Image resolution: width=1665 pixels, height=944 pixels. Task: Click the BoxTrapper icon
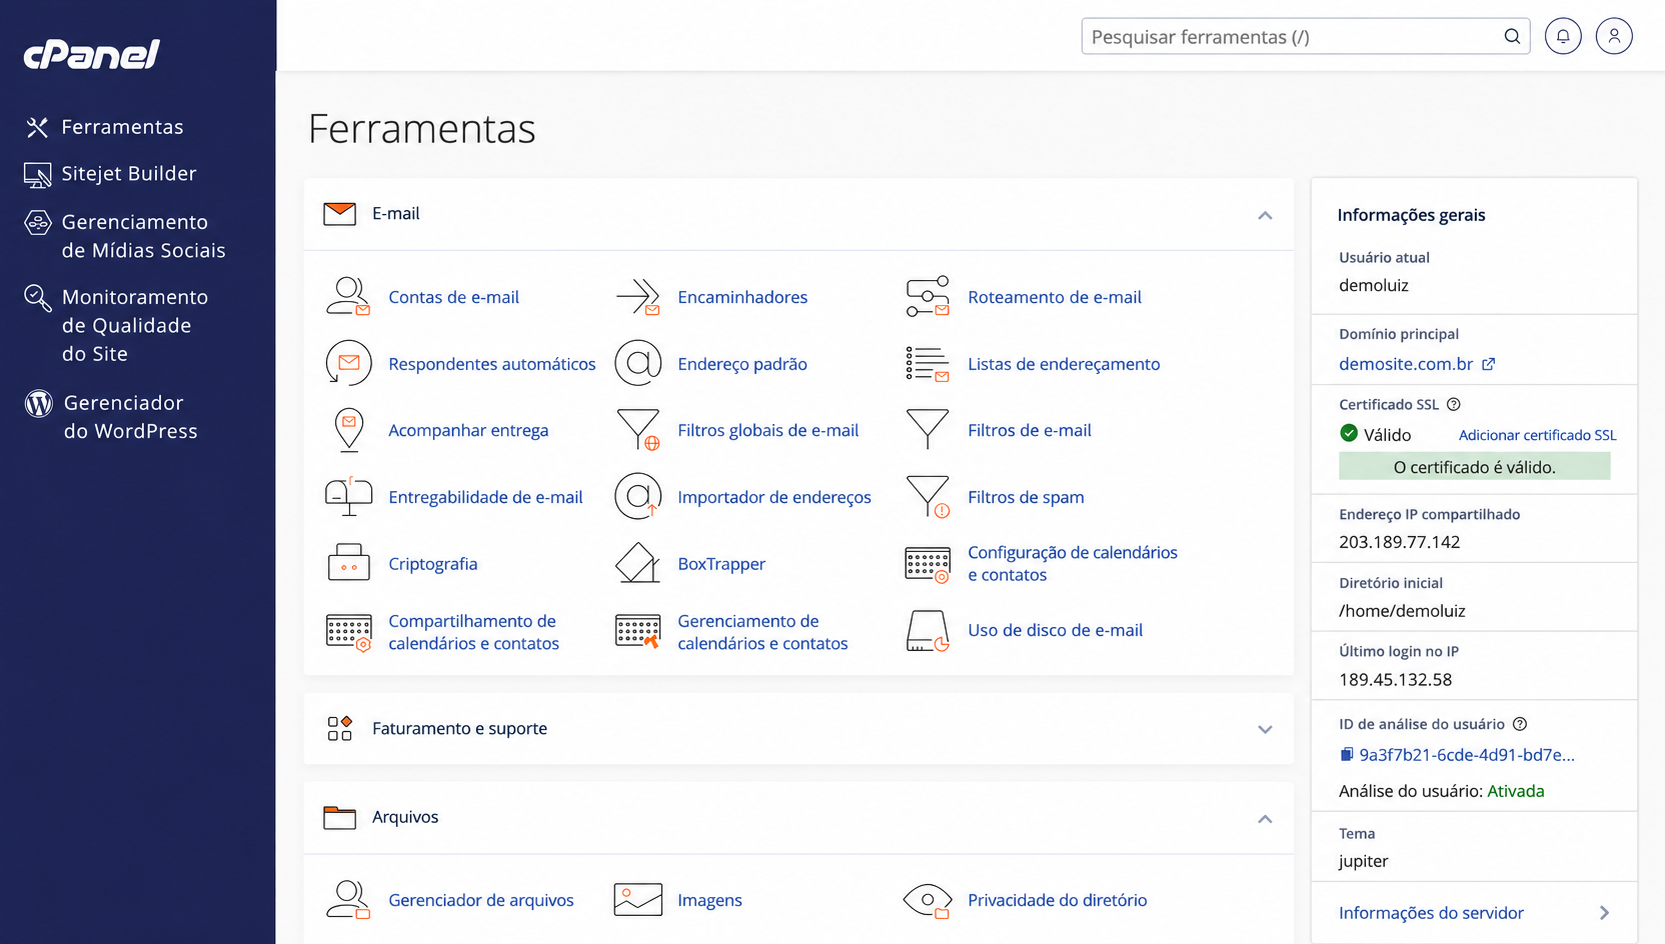(638, 563)
